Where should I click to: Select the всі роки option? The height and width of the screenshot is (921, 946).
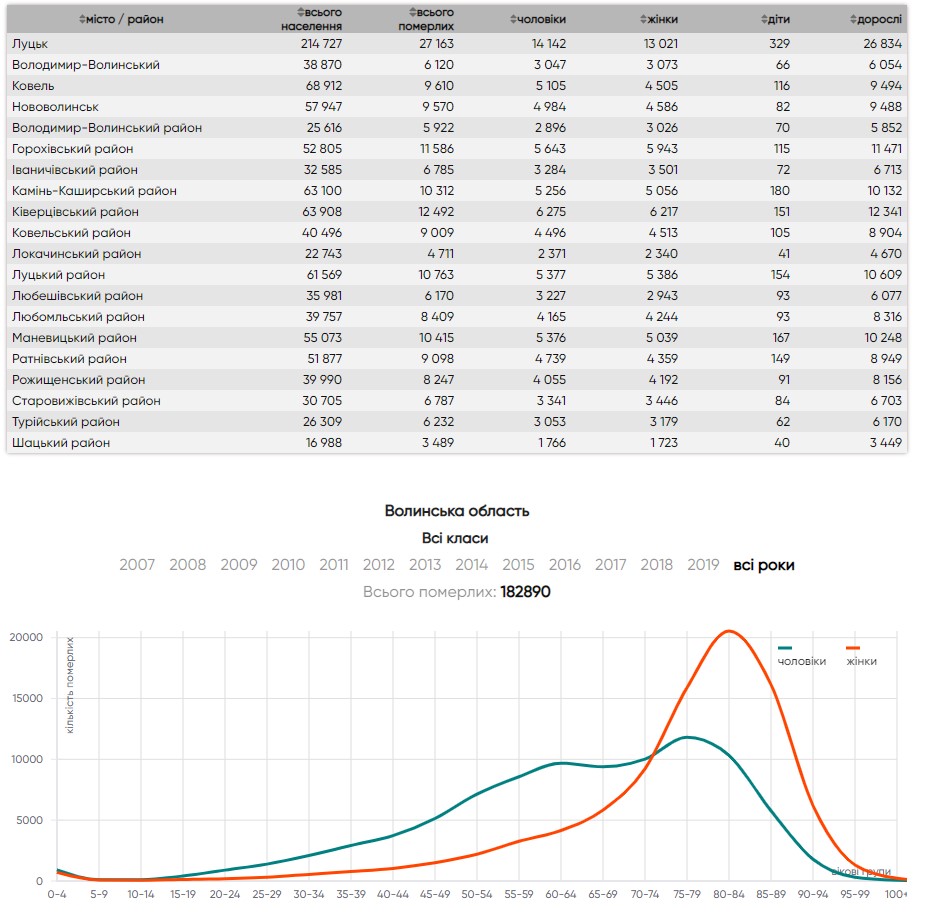coord(764,565)
